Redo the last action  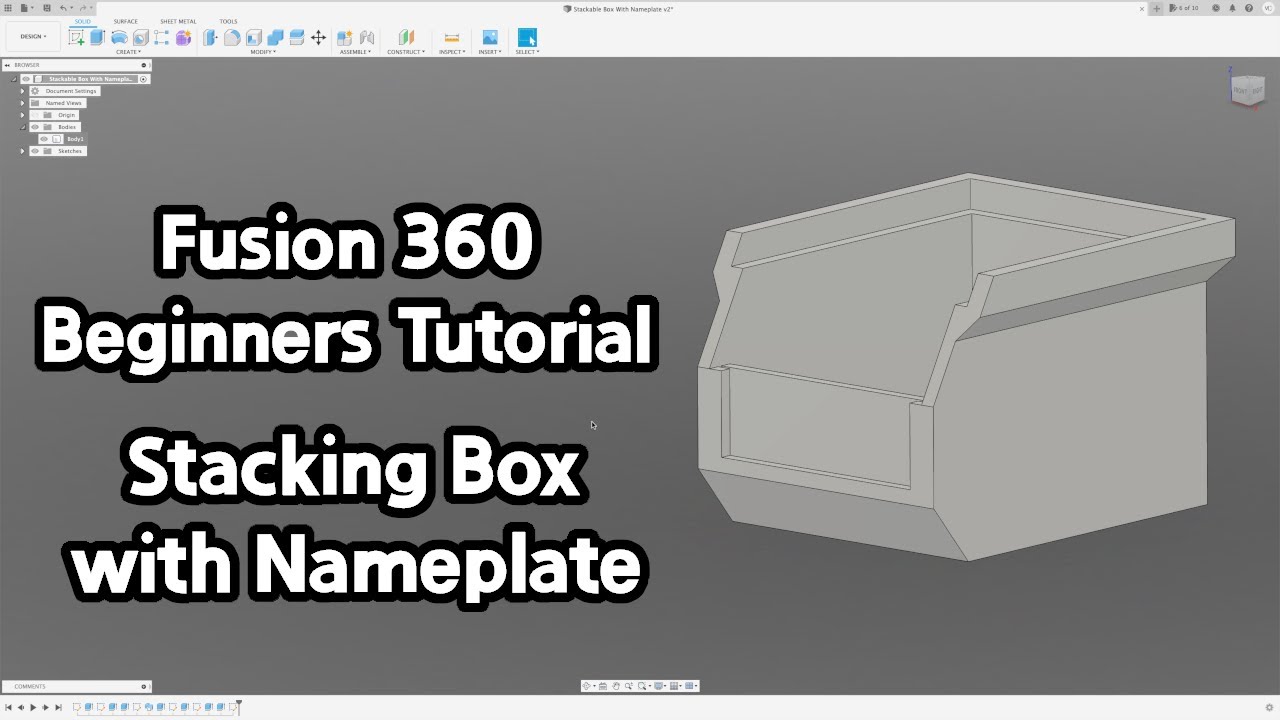(x=84, y=8)
